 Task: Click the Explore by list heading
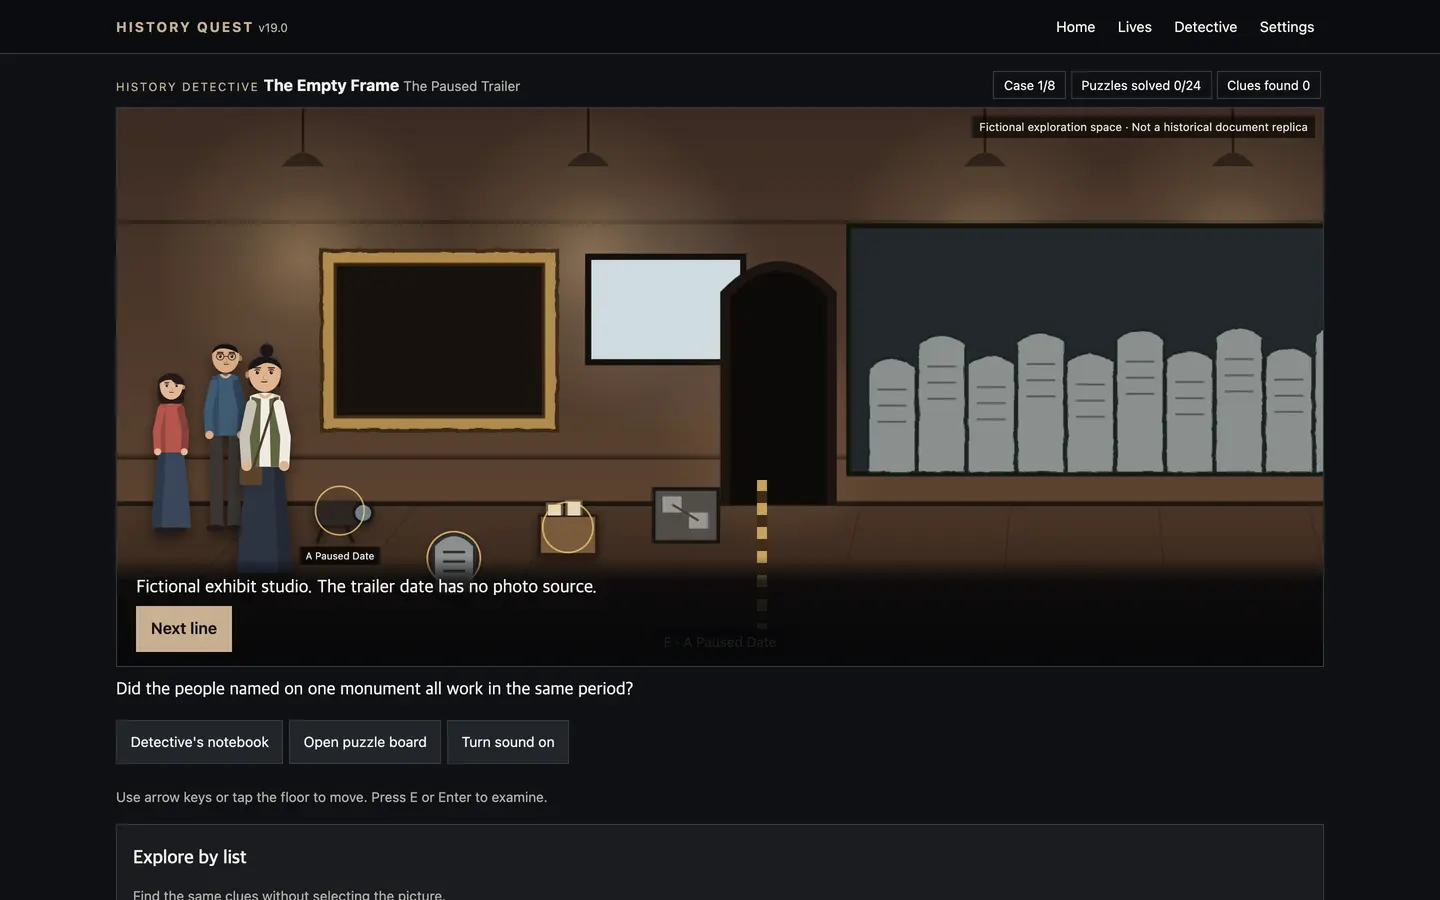coord(190,857)
